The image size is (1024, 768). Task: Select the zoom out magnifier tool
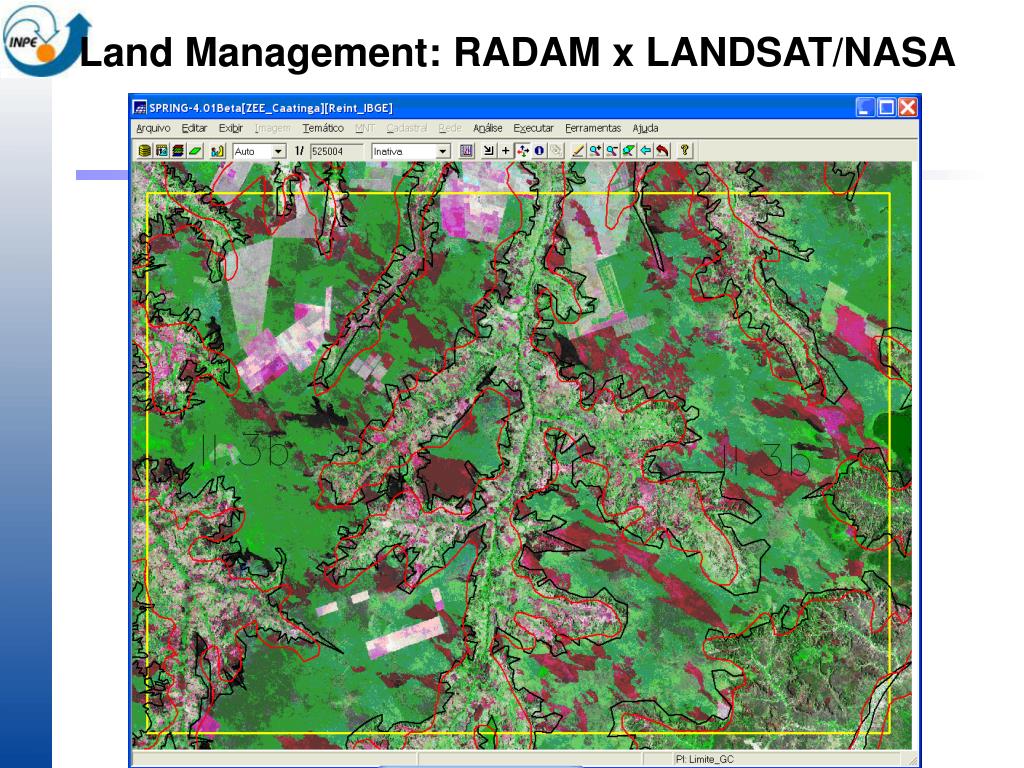point(612,151)
